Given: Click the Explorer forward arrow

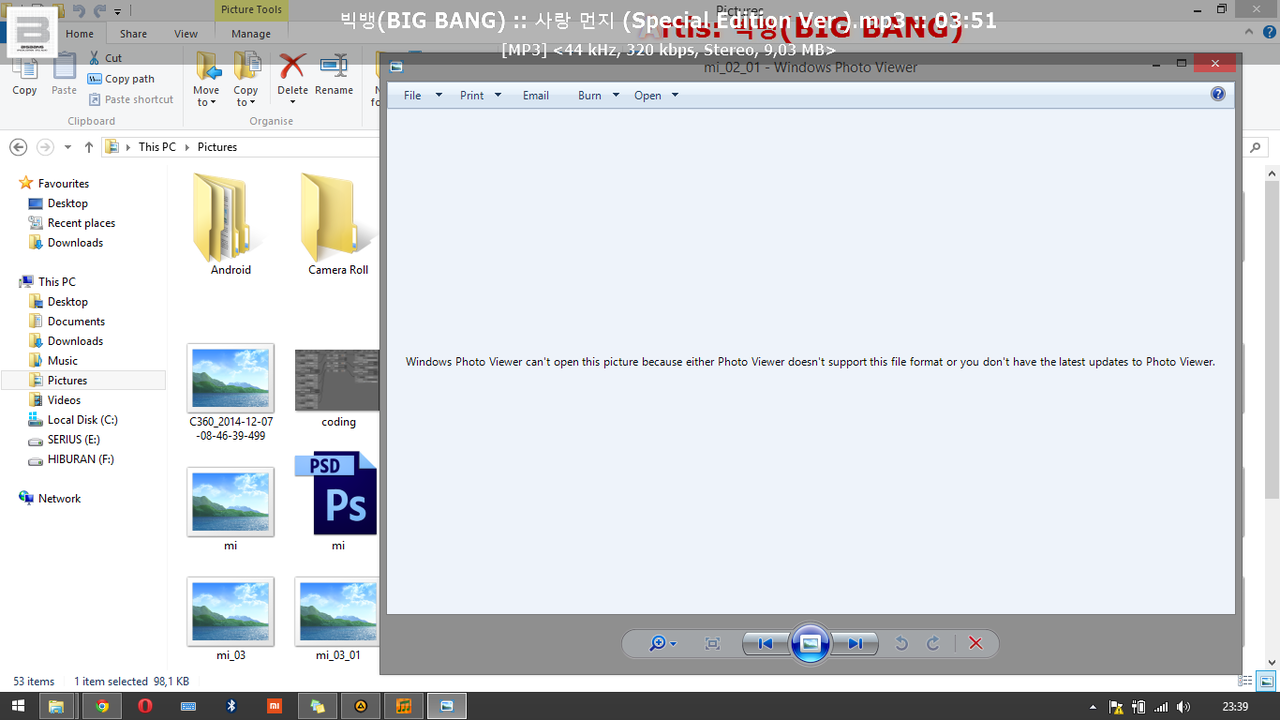Looking at the screenshot, I should (44, 147).
